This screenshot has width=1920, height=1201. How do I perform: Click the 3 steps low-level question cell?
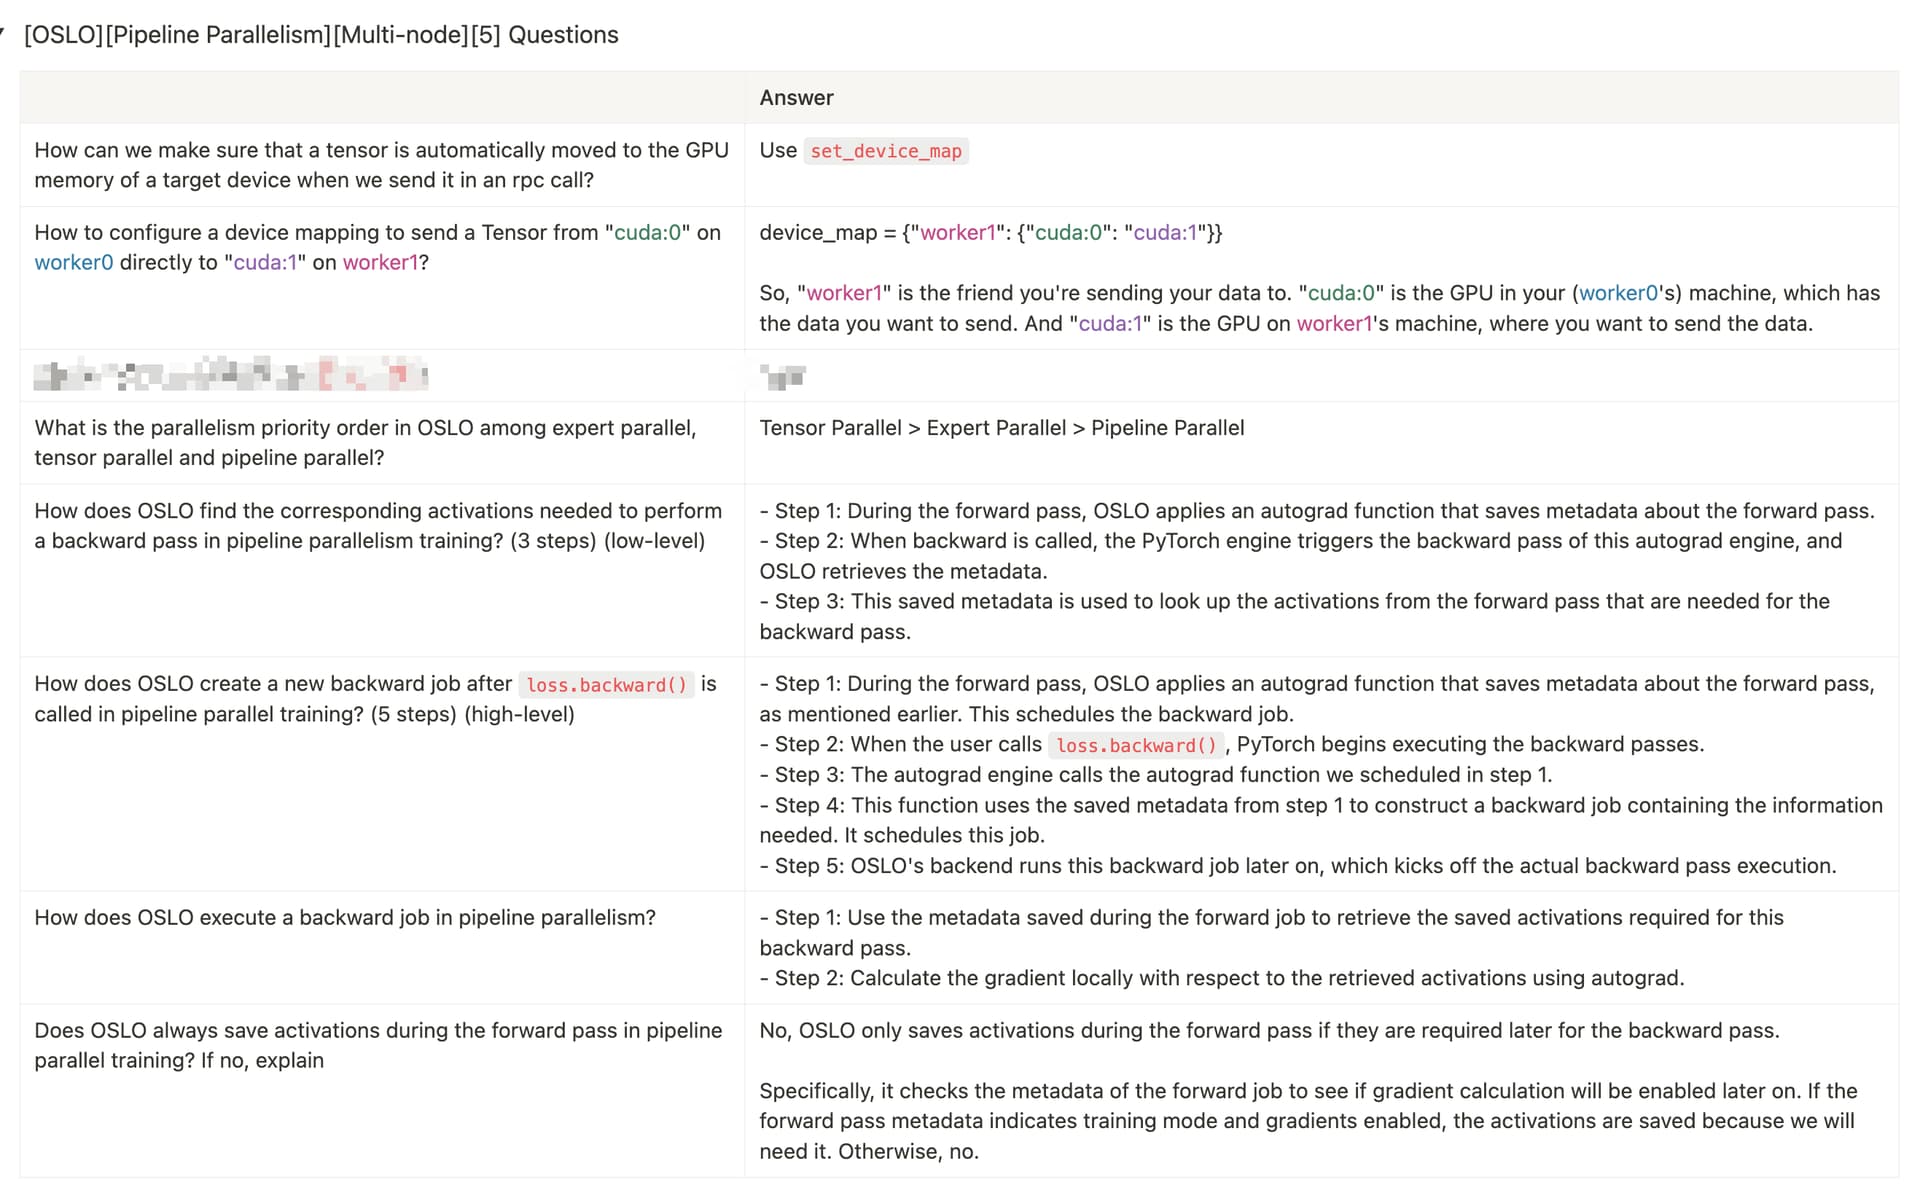(x=382, y=570)
